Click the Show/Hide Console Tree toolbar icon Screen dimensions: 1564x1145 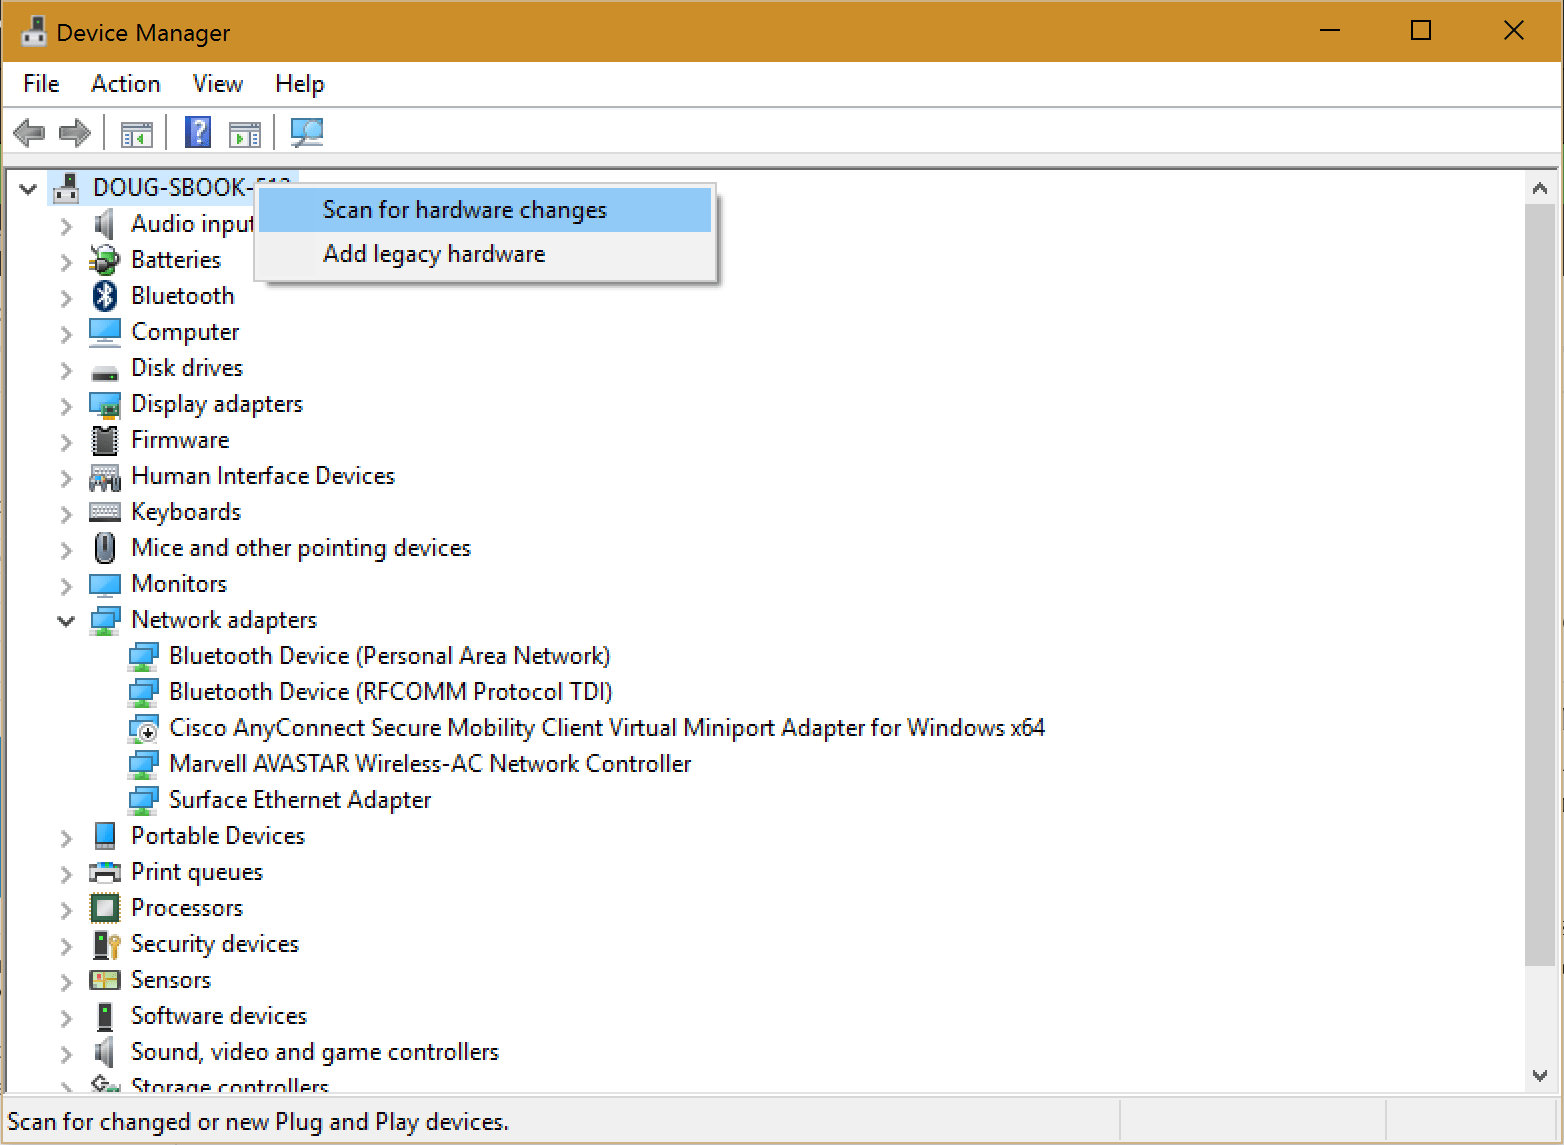(136, 131)
